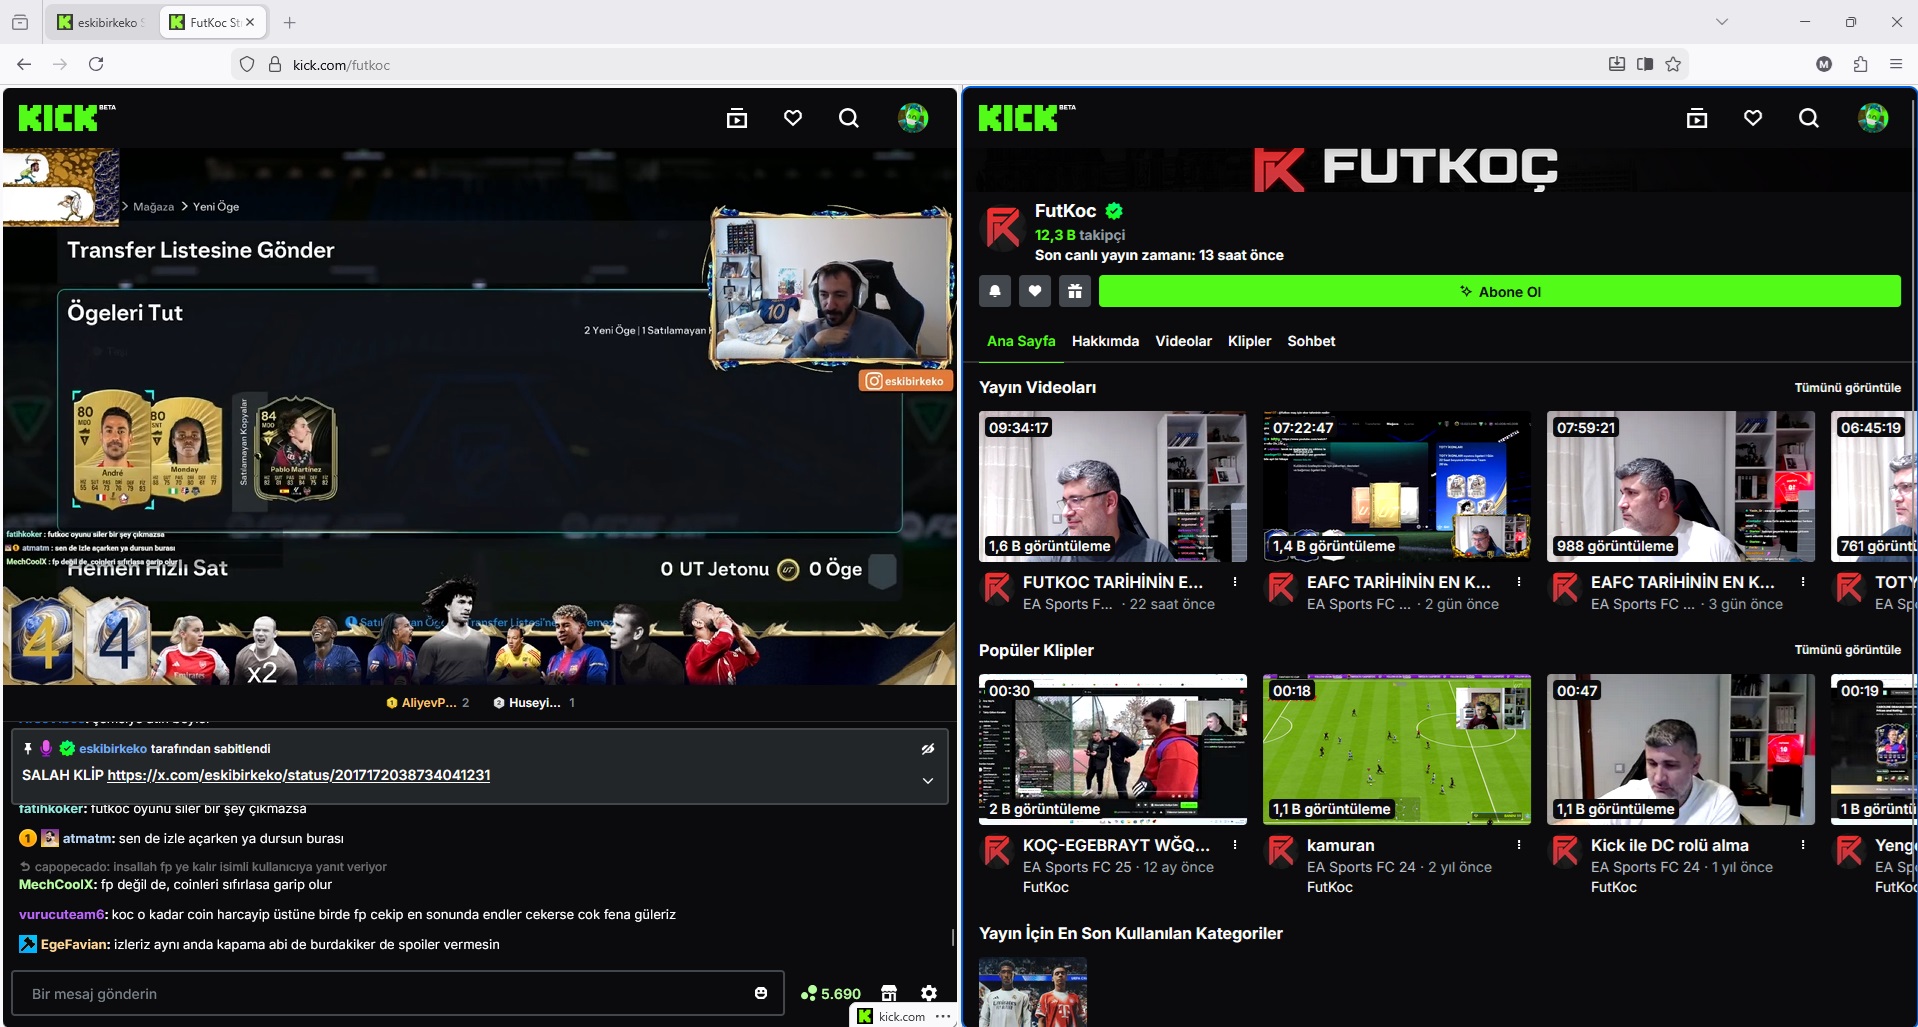Open the Firefox View icon left of the tabs
This screenshot has width=1918, height=1027.
(20, 22)
